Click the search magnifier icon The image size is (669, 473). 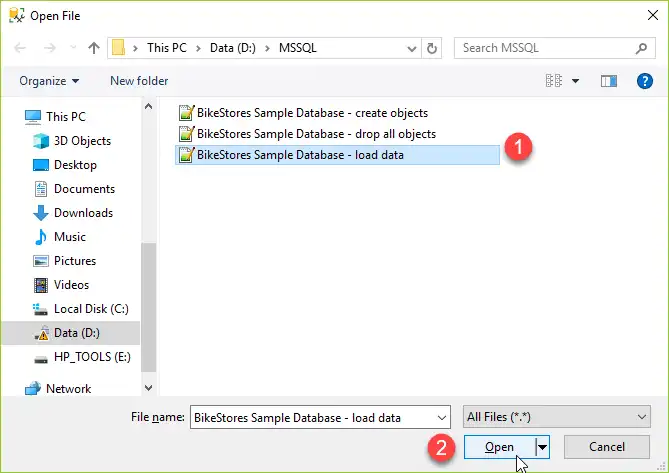(641, 48)
